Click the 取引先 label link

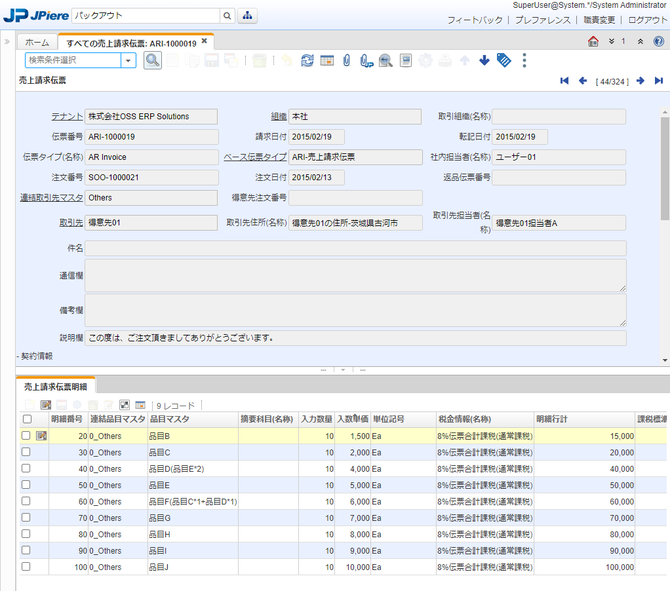(71, 223)
